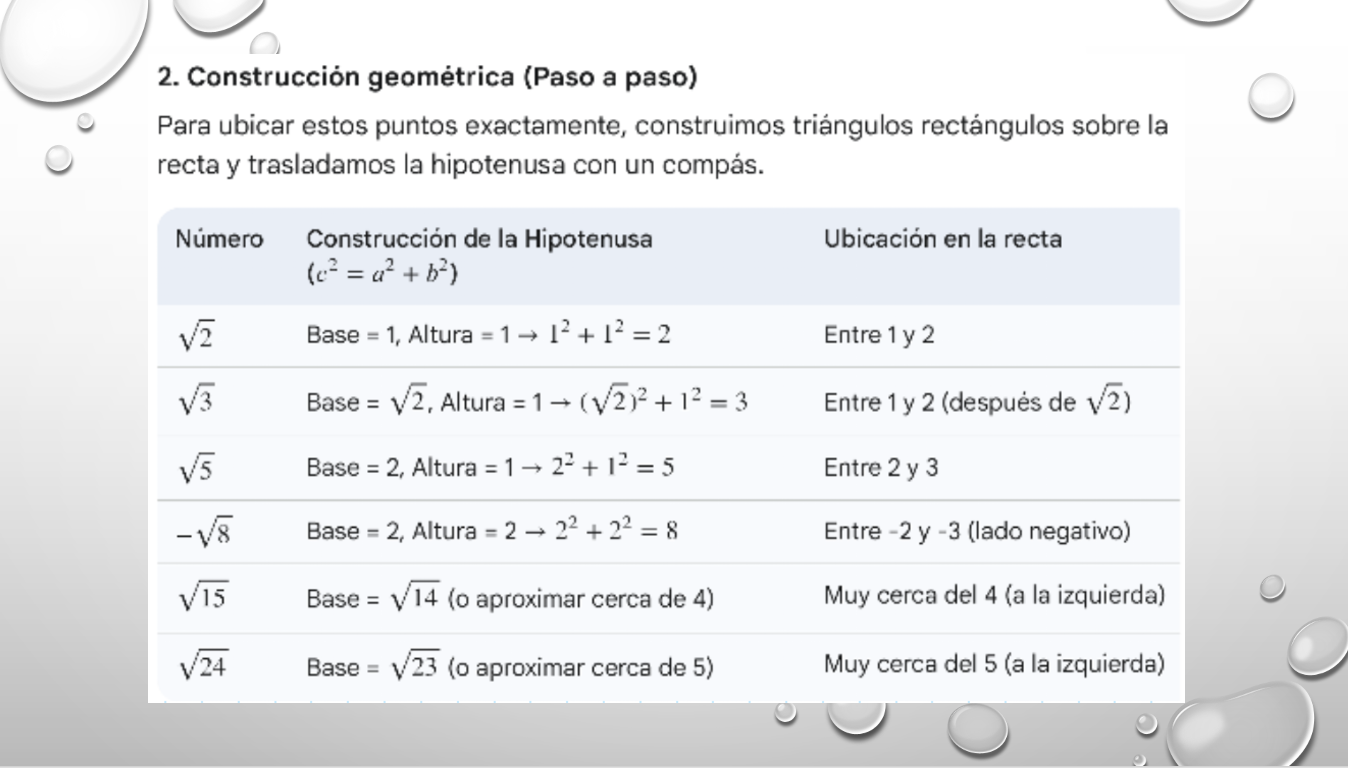Click the heading "2. Construcción geométrica (Paso a paso)"
Screen dimensions: 1348x768
point(428,77)
